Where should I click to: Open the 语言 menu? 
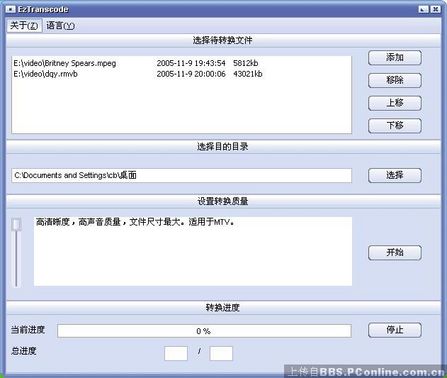(x=60, y=26)
